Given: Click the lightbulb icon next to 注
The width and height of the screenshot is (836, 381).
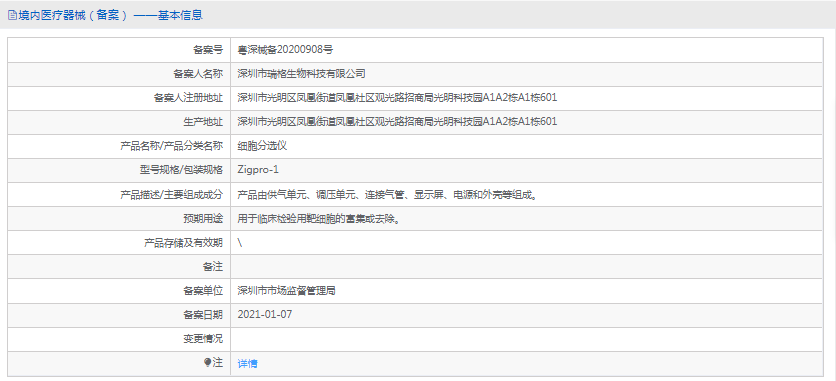Looking at the screenshot, I should 208,362.
